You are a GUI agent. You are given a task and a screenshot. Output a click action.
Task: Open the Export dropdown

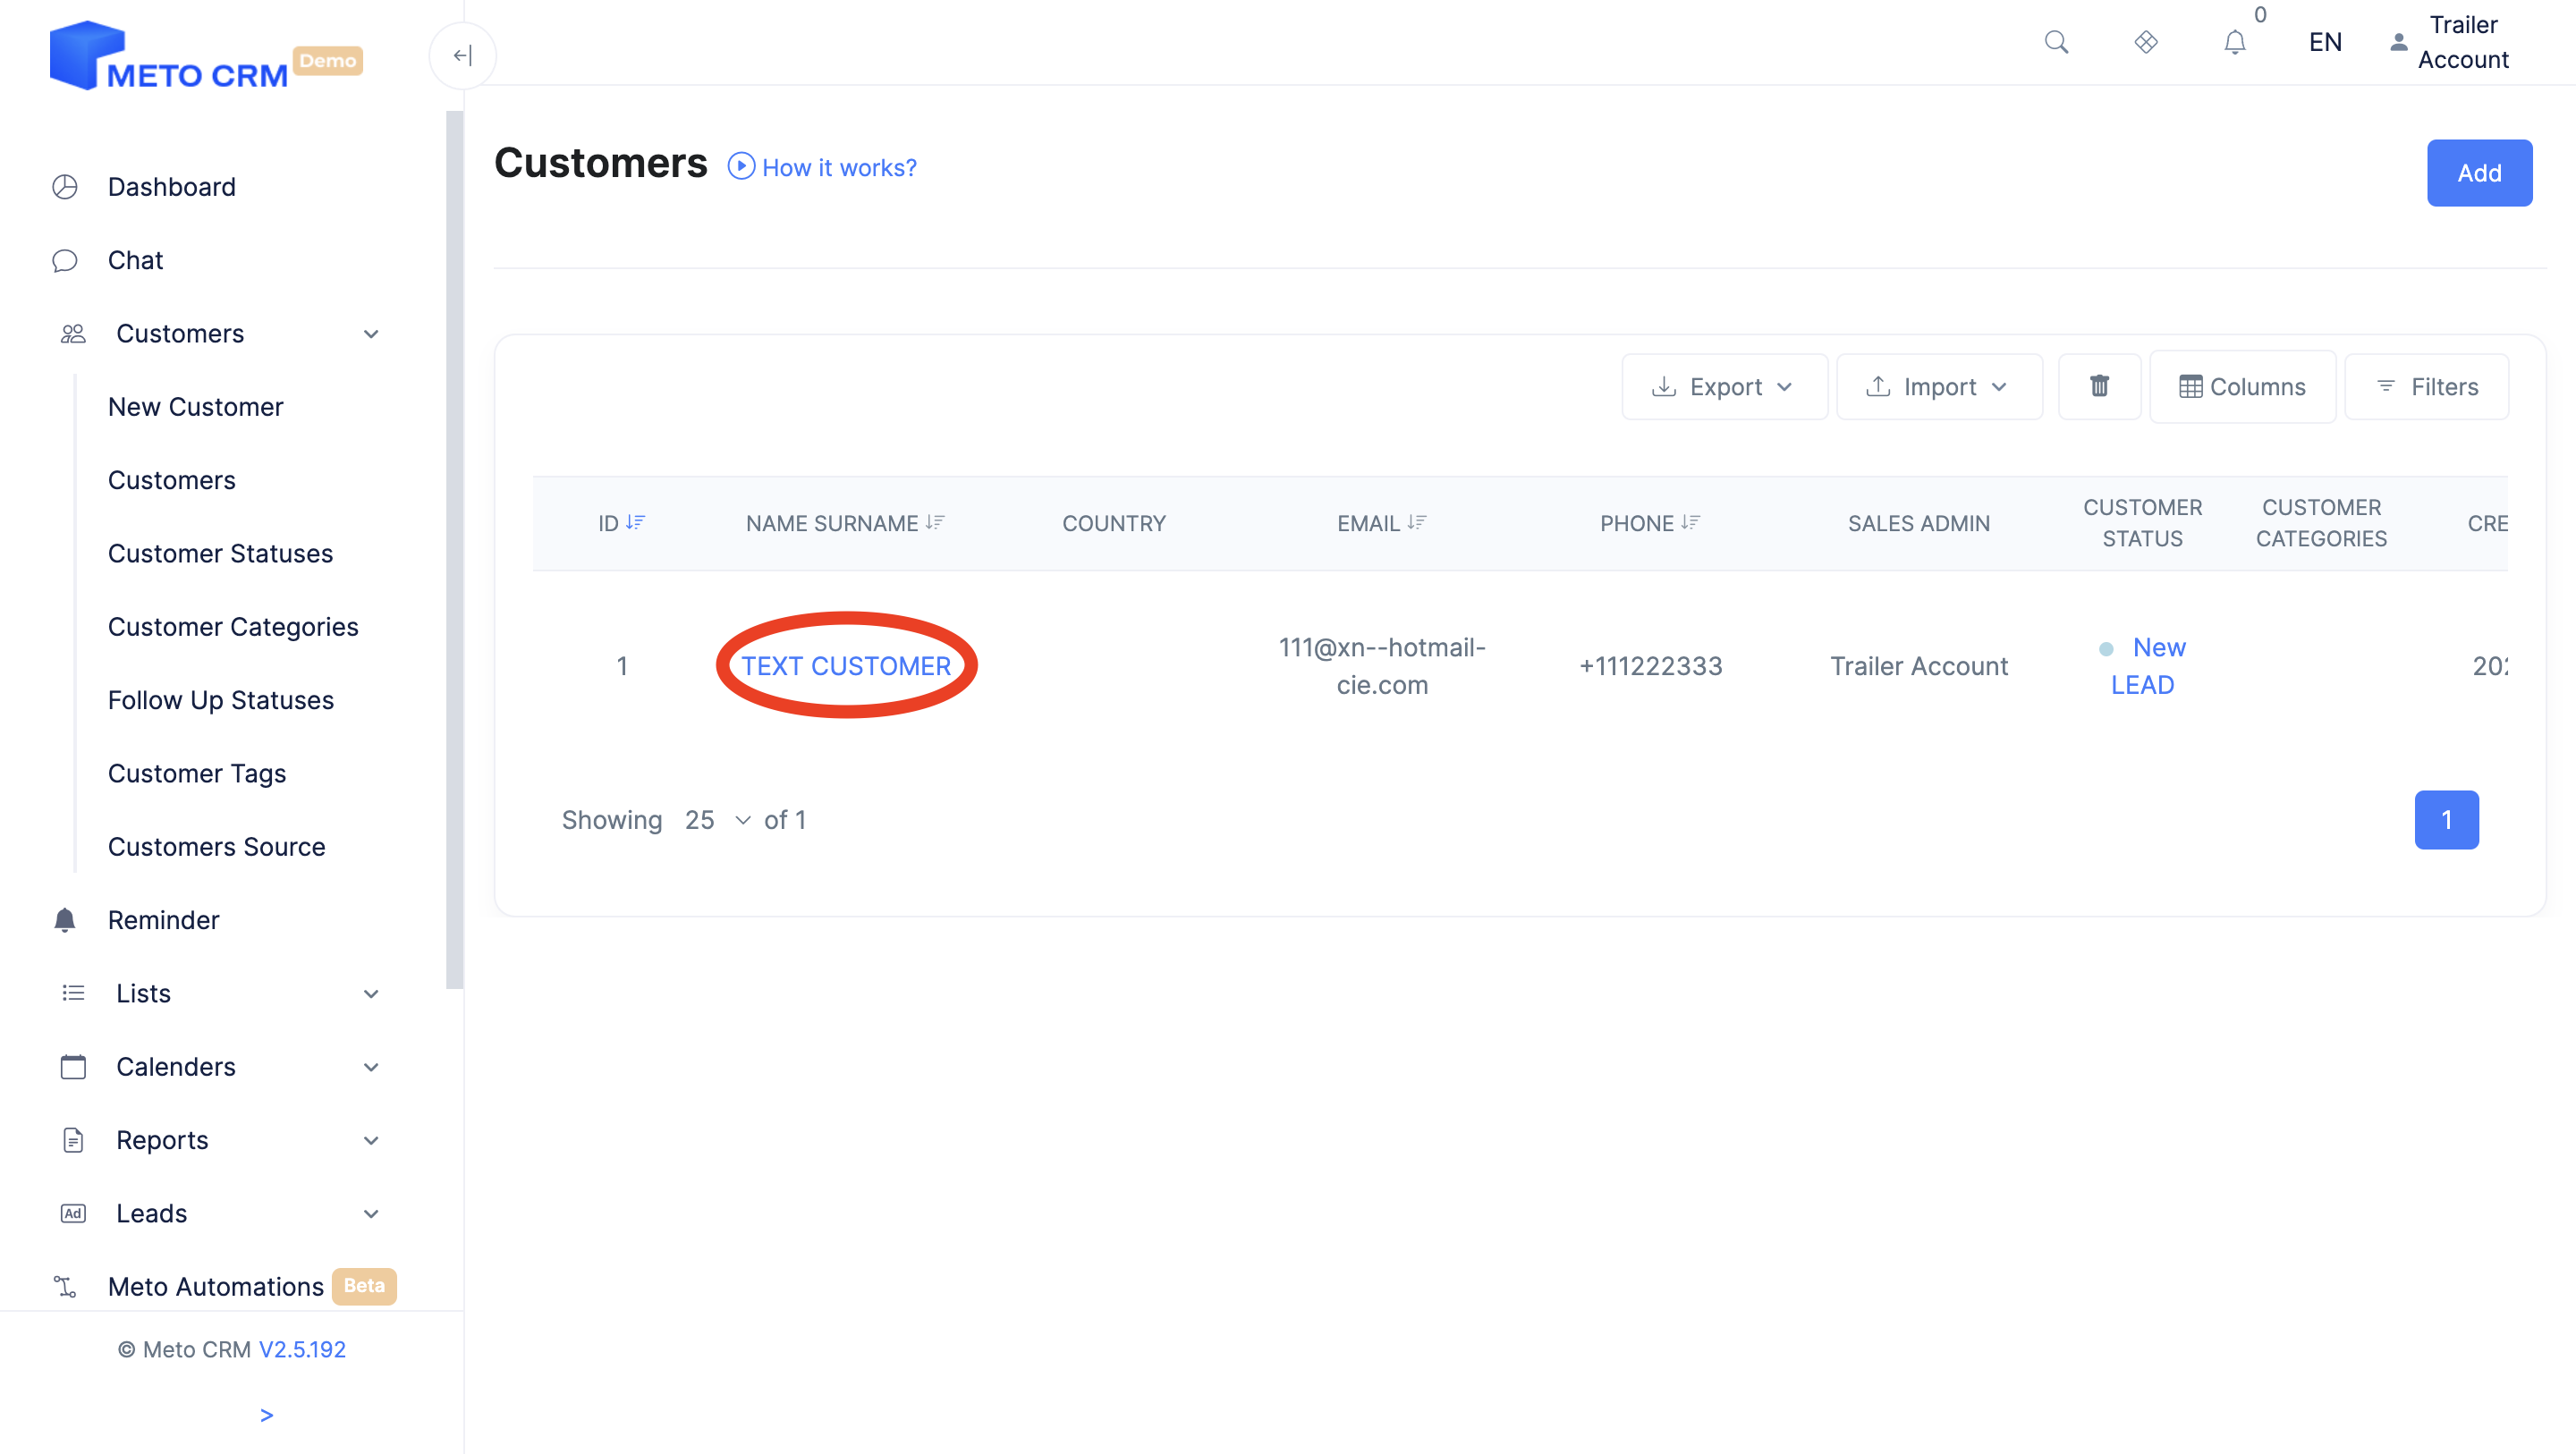[x=1724, y=386]
